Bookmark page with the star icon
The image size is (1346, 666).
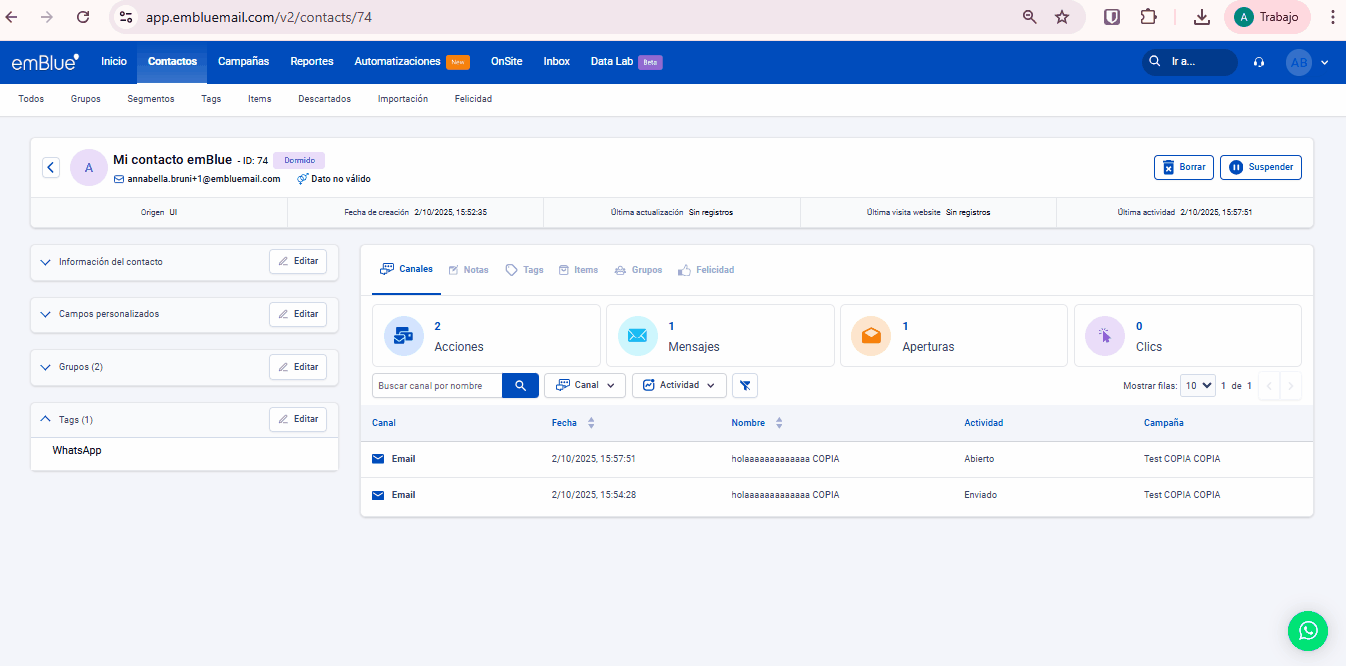pyautogui.click(x=1062, y=17)
